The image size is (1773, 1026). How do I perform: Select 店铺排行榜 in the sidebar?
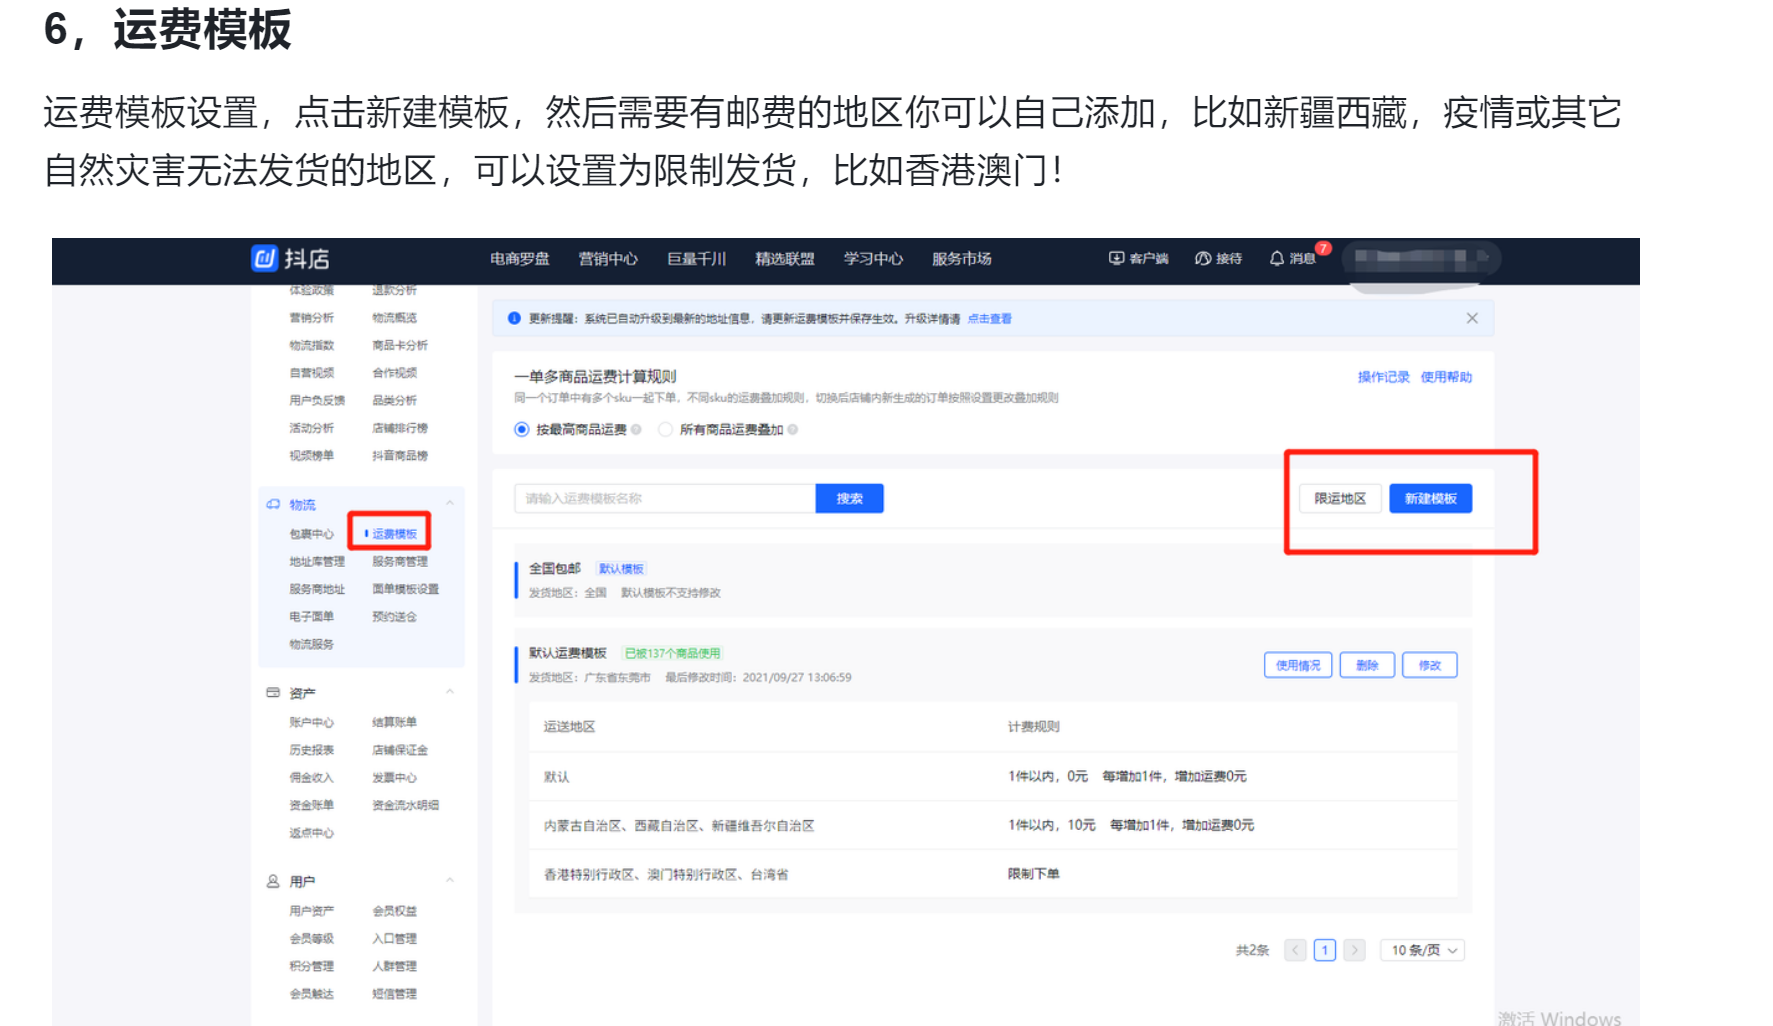400,429
